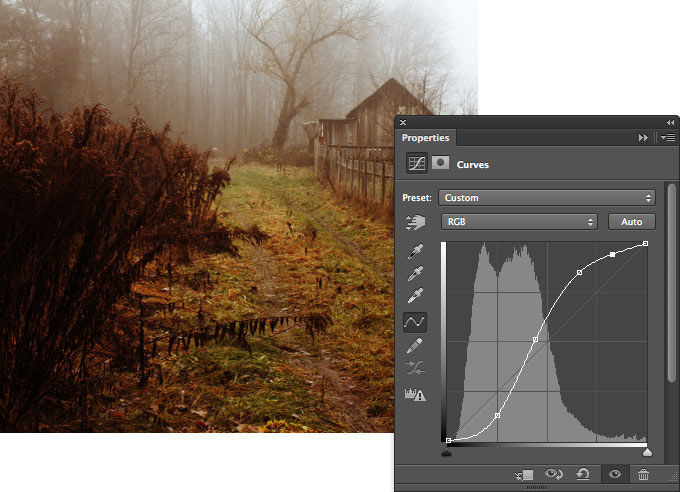Open the Properties panel flyout menu

coord(668,138)
